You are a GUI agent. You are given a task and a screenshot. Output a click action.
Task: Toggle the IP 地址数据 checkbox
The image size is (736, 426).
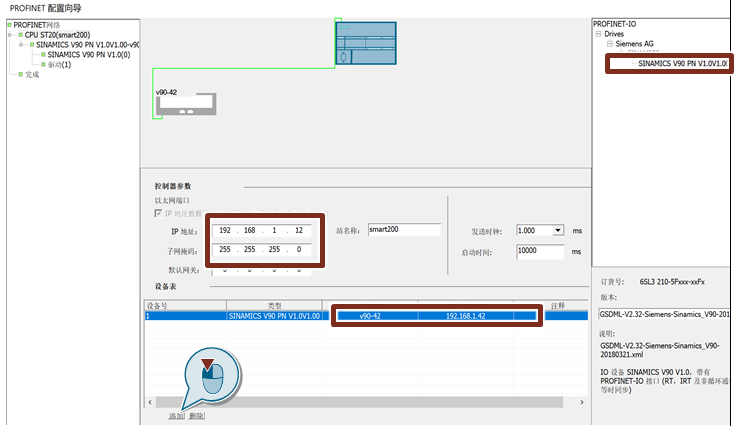tap(158, 213)
